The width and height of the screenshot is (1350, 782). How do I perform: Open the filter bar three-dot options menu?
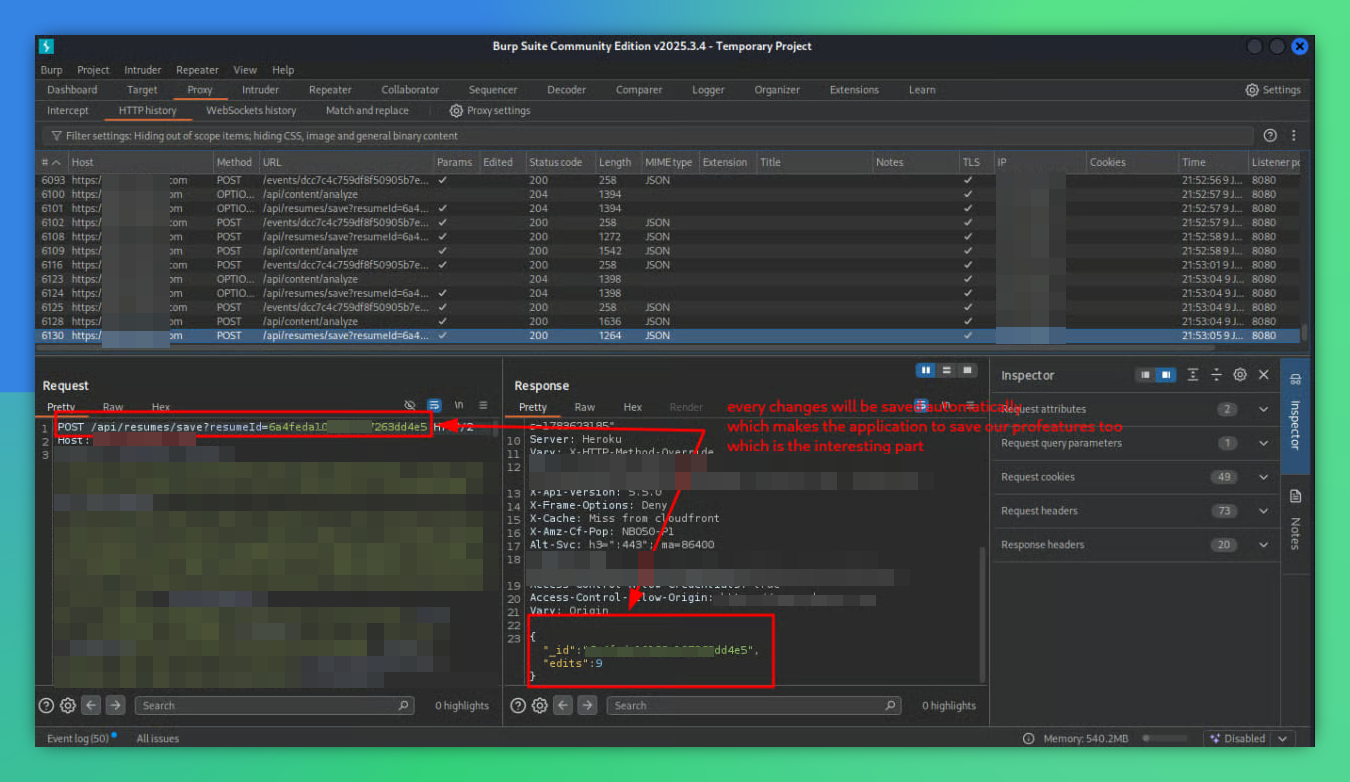click(x=1294, y=135)
